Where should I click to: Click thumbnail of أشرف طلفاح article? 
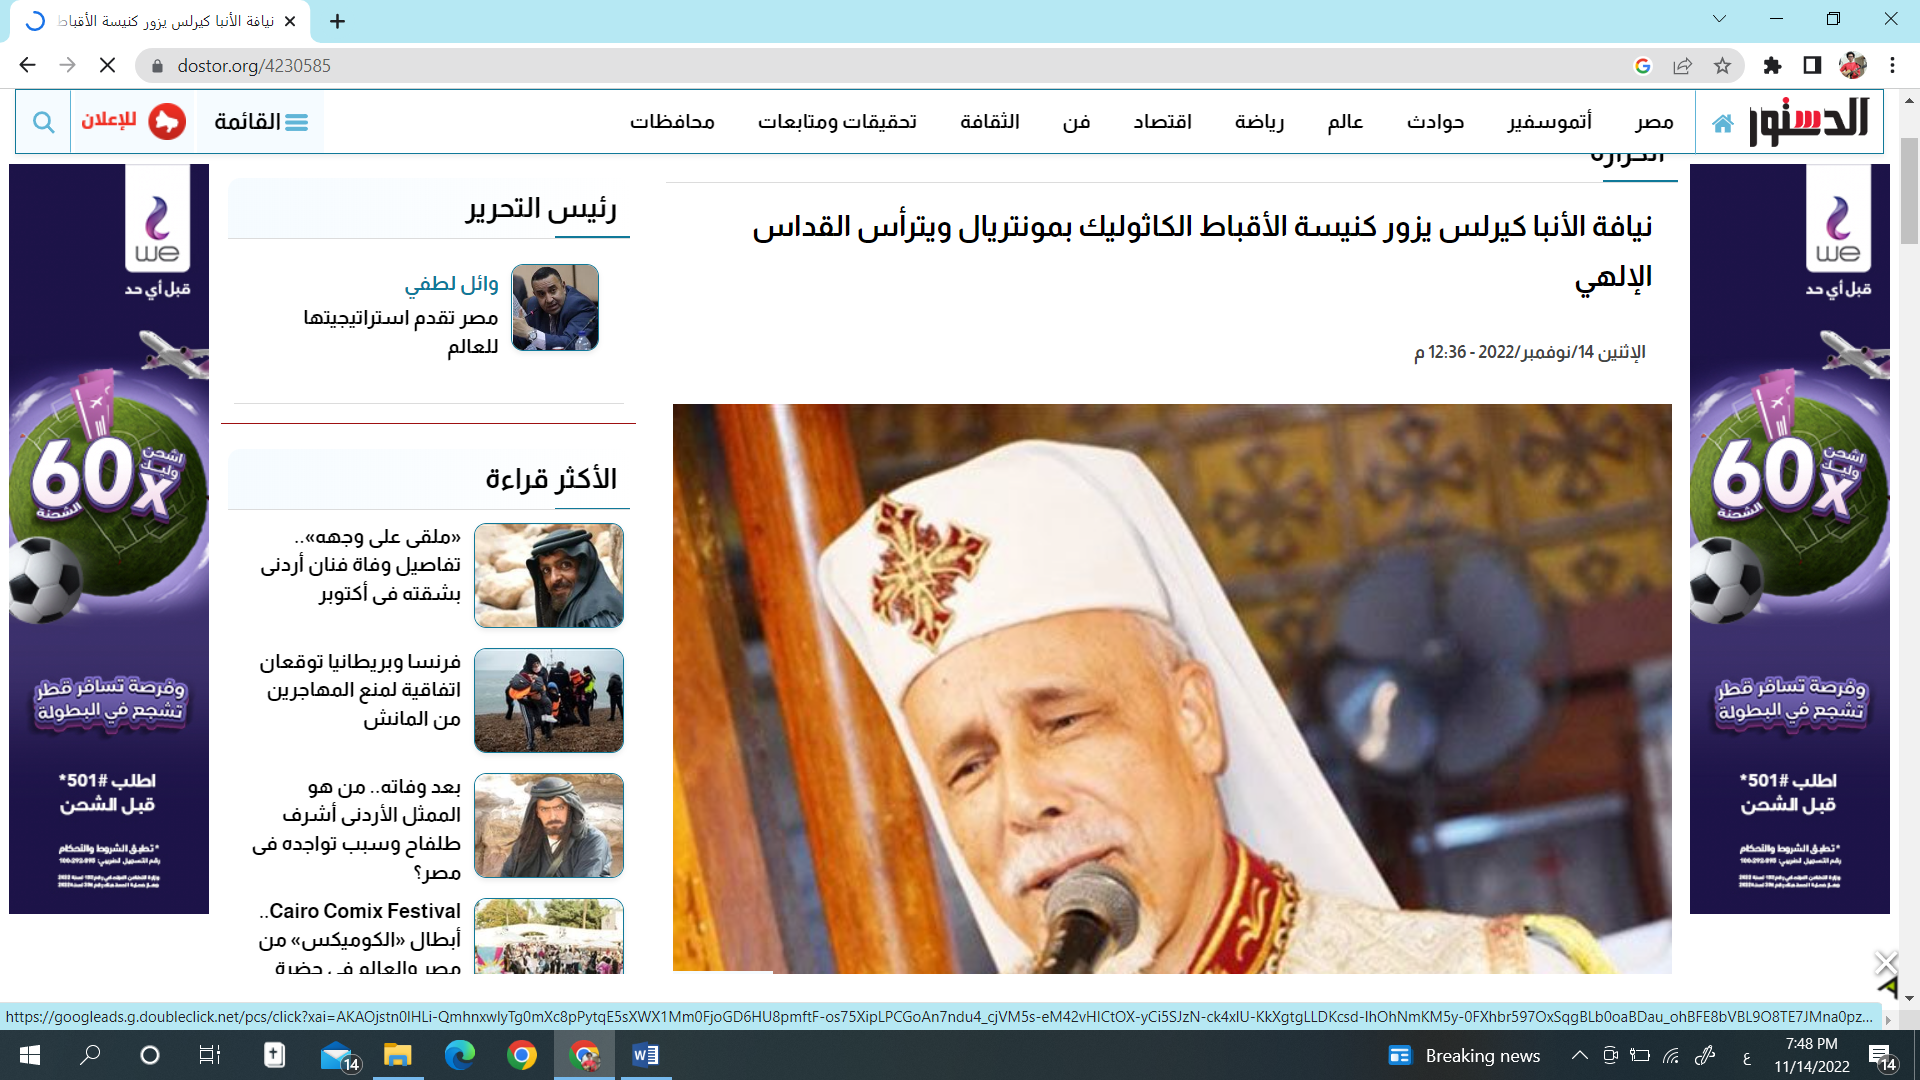pyautogui.click(x=549, y=826)
